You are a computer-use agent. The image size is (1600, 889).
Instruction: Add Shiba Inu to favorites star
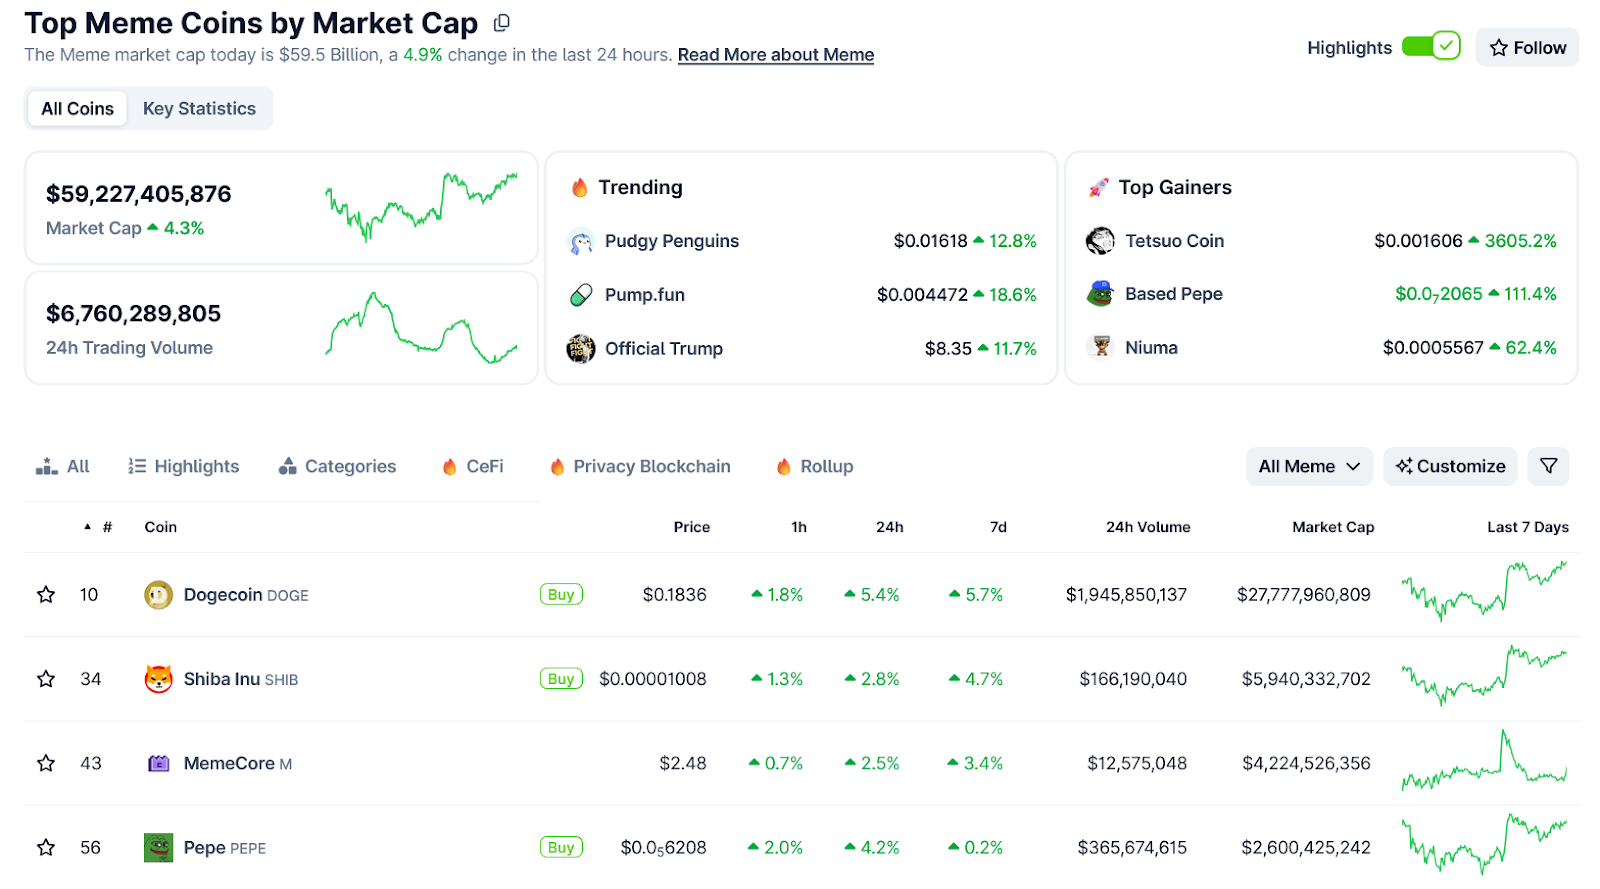pyautogui.click(x=46, y=679)
